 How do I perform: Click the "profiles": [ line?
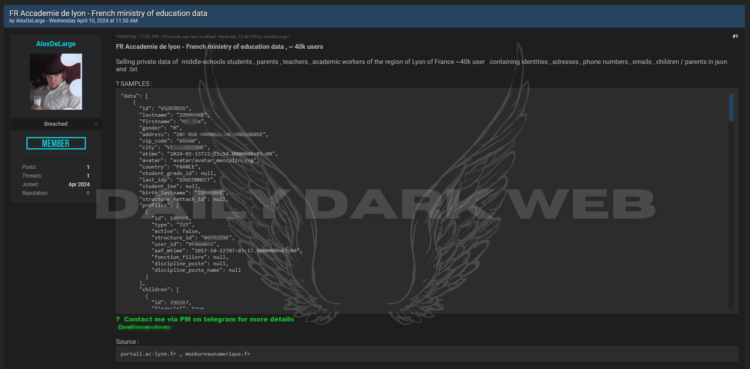click(159, 205)
